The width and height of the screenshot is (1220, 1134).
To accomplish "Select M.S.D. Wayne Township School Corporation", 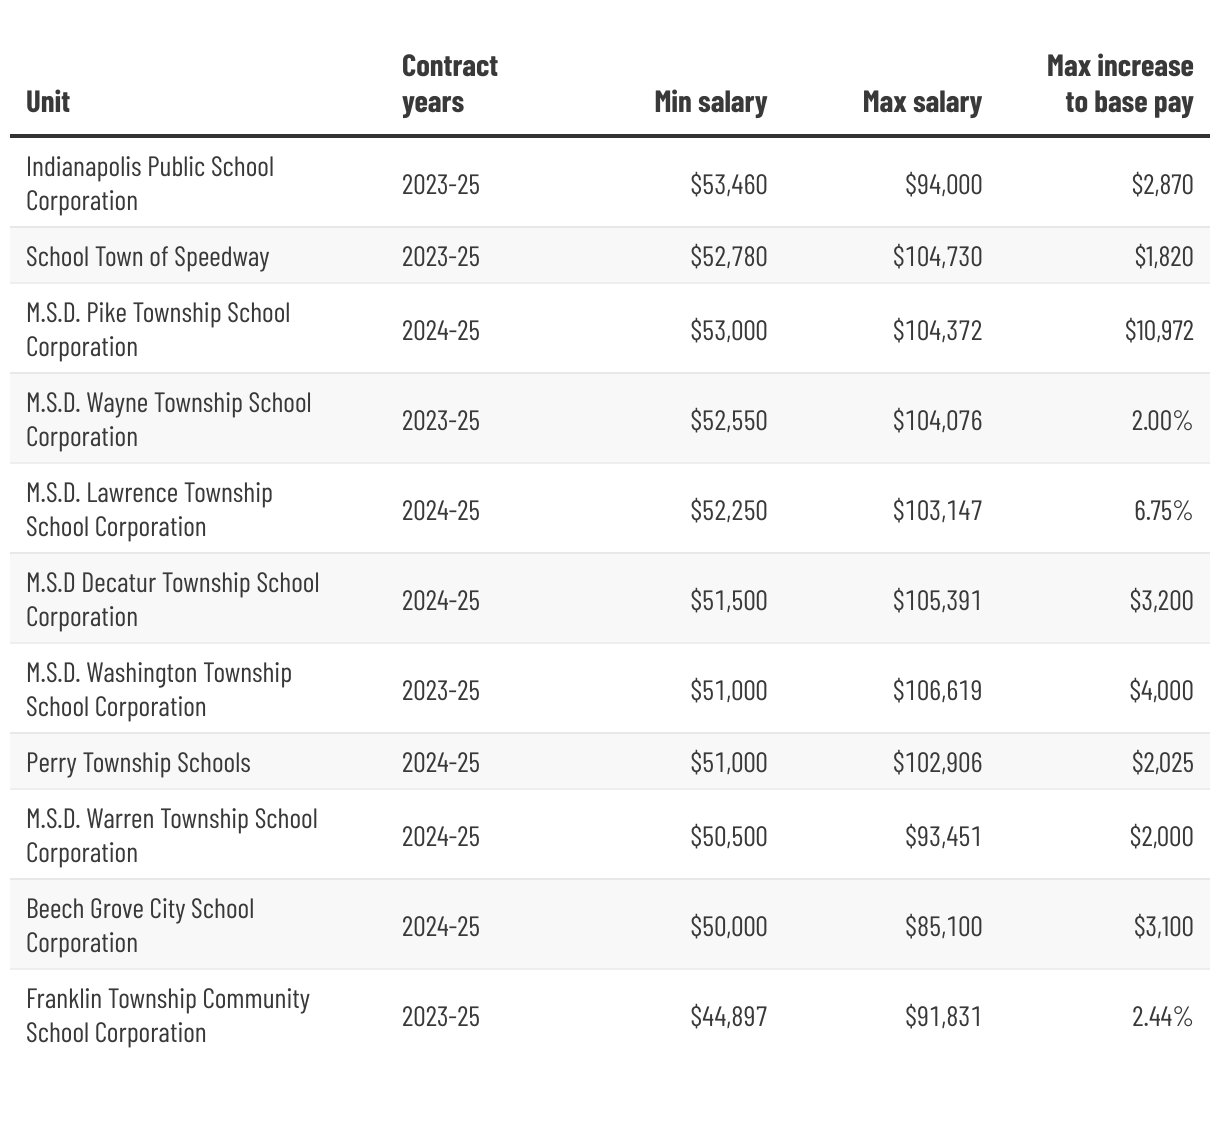I will (168, 420).
